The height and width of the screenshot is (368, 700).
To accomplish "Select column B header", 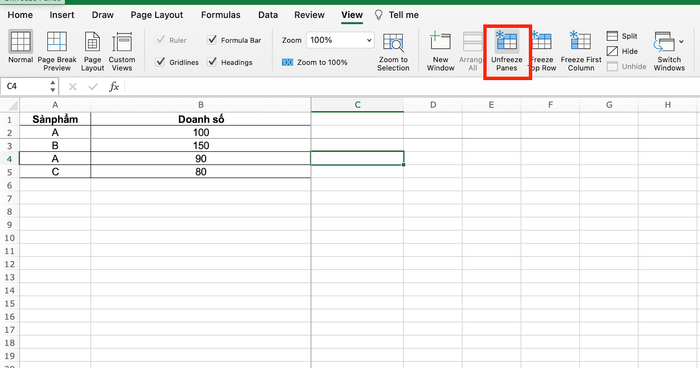I will click(x=201, y=105).
